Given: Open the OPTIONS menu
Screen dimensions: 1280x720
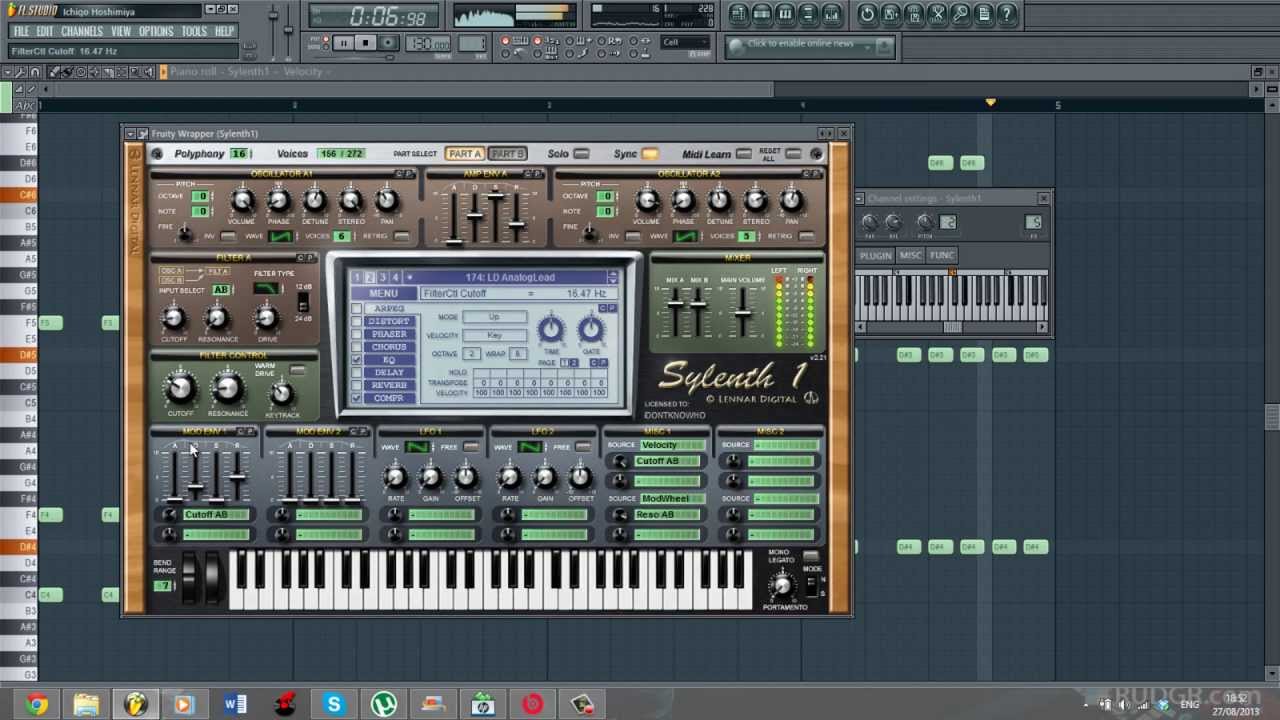Looking at the screenshot, I should tap(156, 31).
